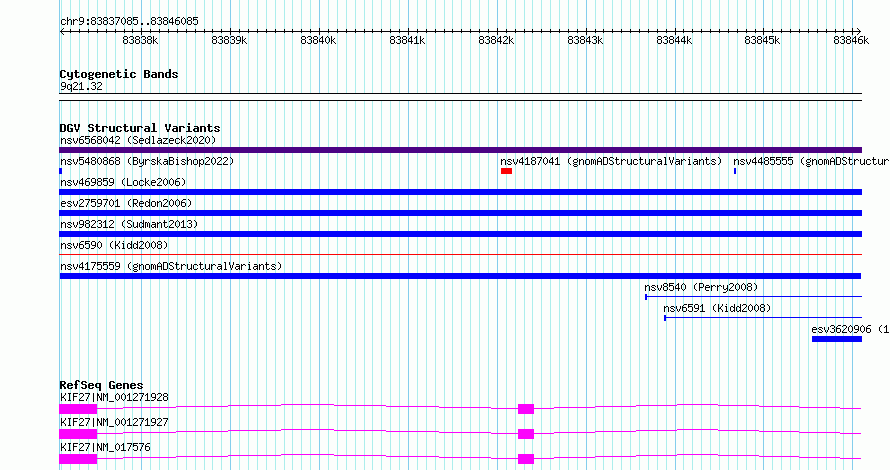Screen dimensions: 890x470
Task: Click the blue nsv4175559 variant bar
Action: (460, 276)
